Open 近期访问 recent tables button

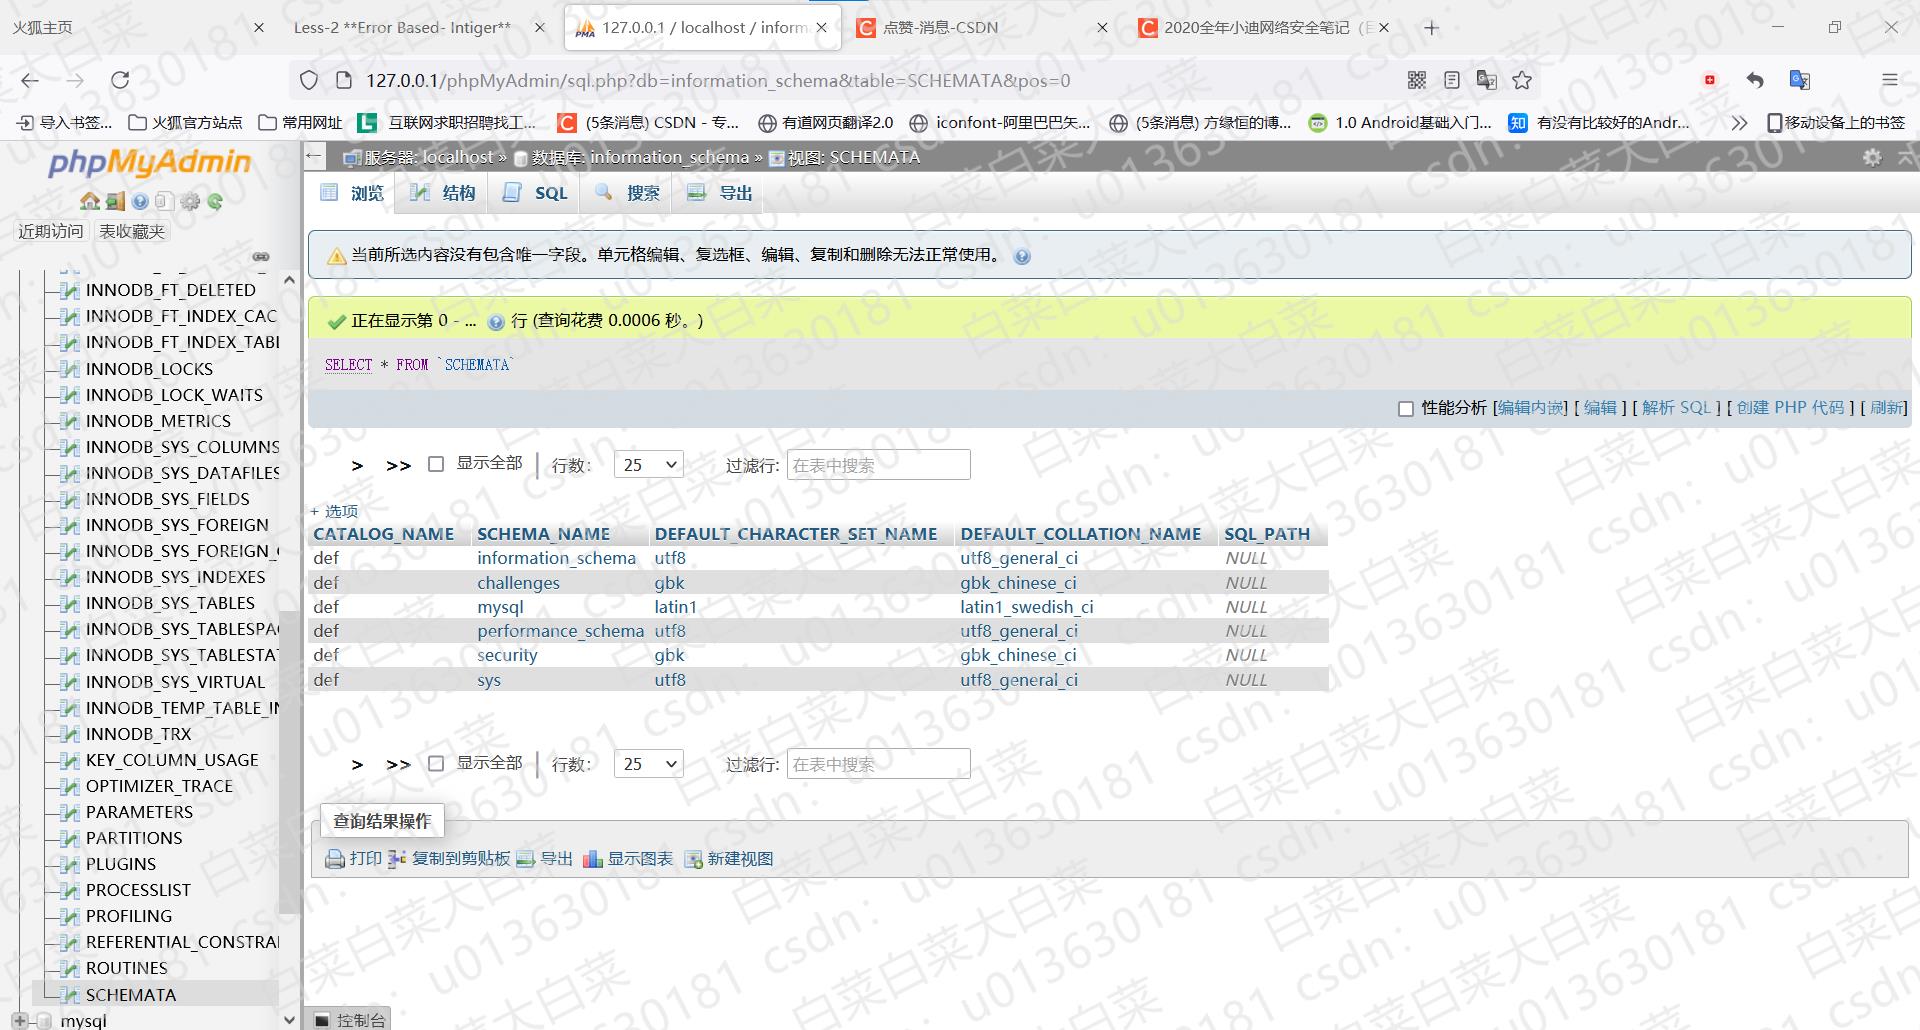click(51, 232)
